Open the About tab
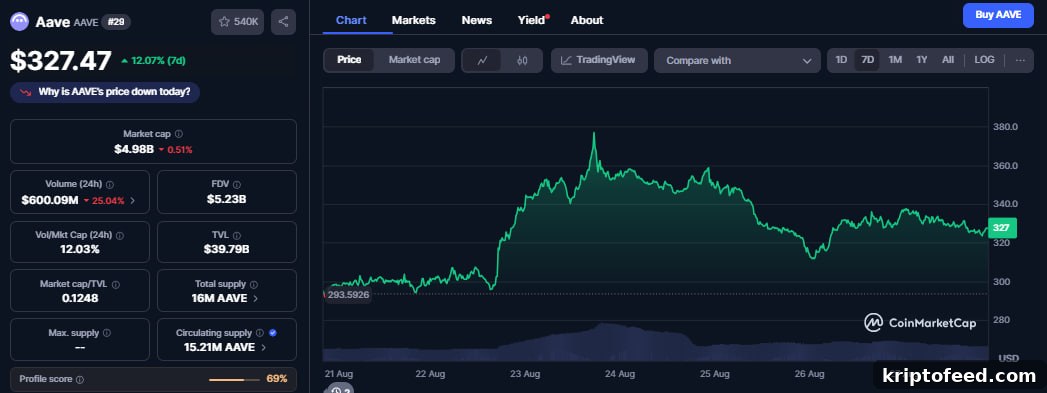 587,20
